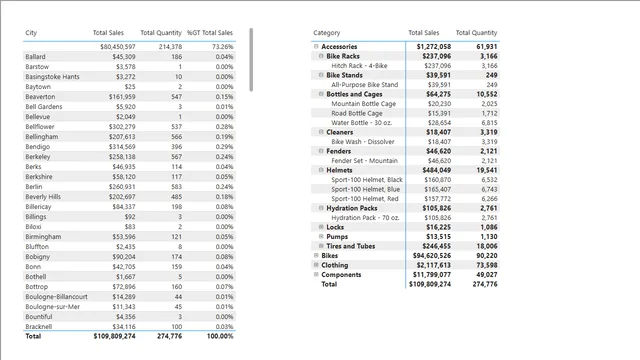Select the Bottrop city row
This screenshot has width=640, height=360.
[x=129, y=287]
